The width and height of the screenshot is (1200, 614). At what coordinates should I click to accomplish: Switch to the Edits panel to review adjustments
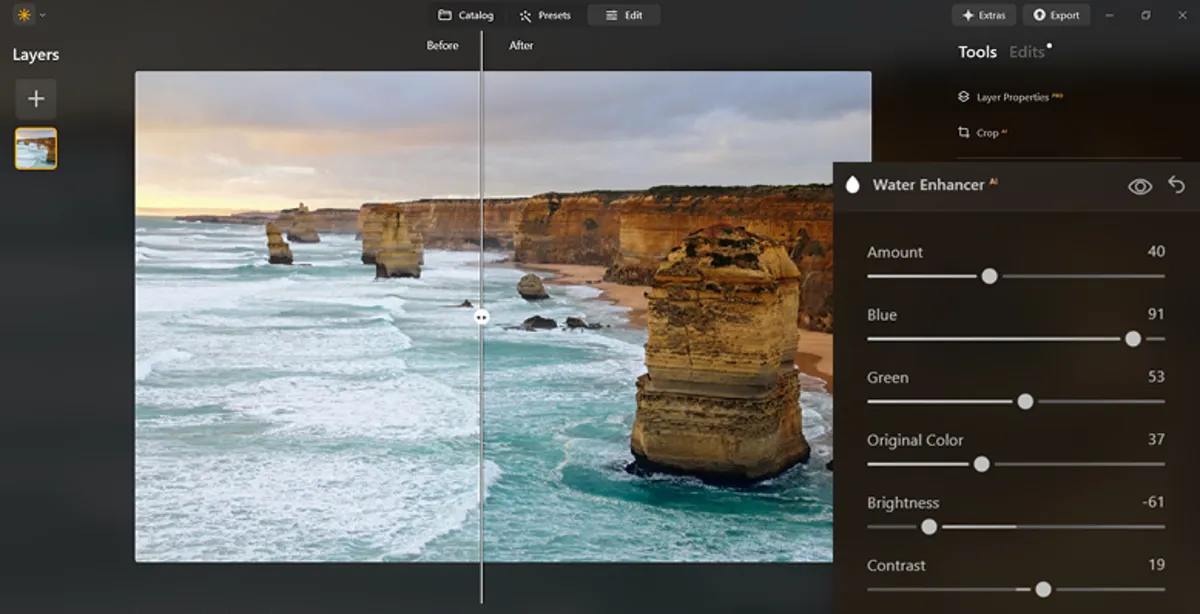pyautogui.click(x=1026, y=51)
